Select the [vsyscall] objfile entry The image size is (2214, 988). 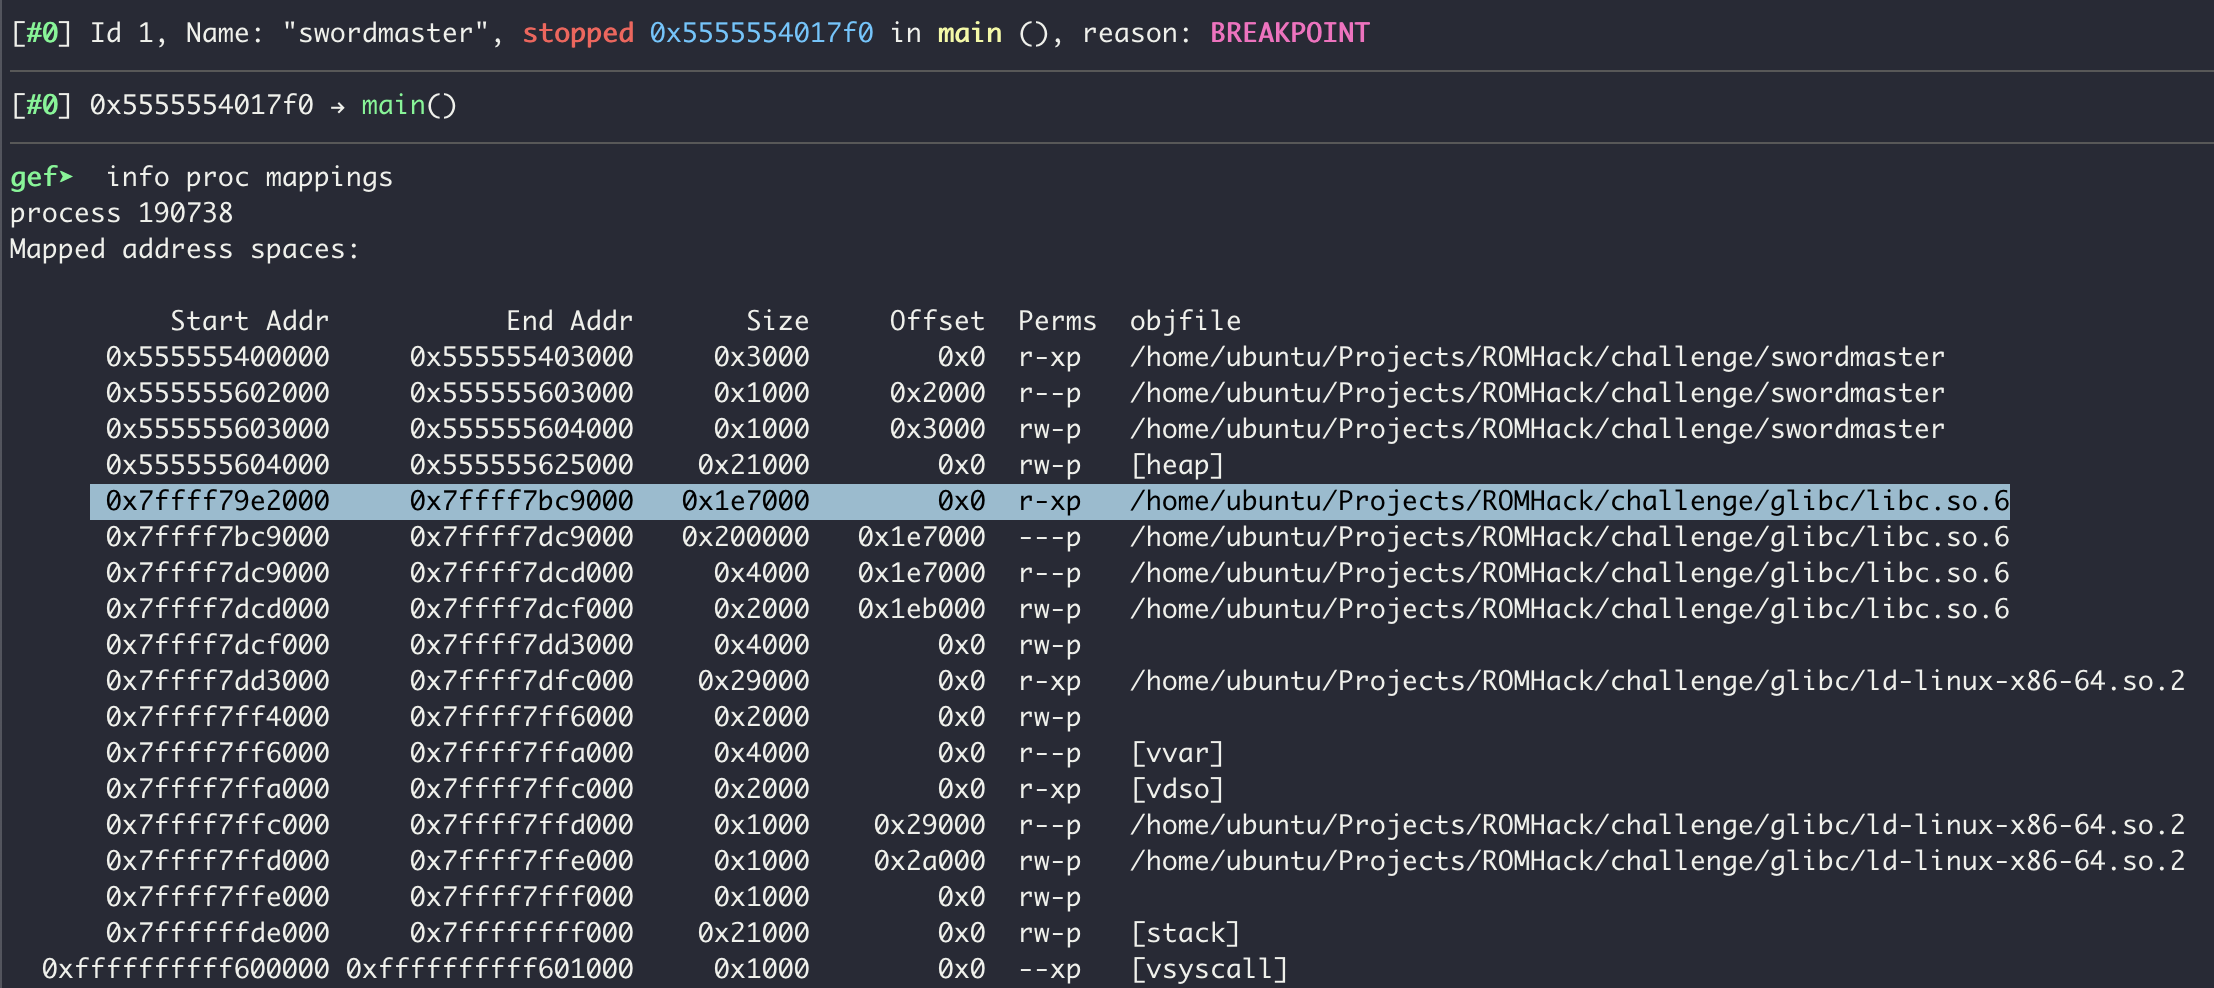click(x=1209, y=969)
